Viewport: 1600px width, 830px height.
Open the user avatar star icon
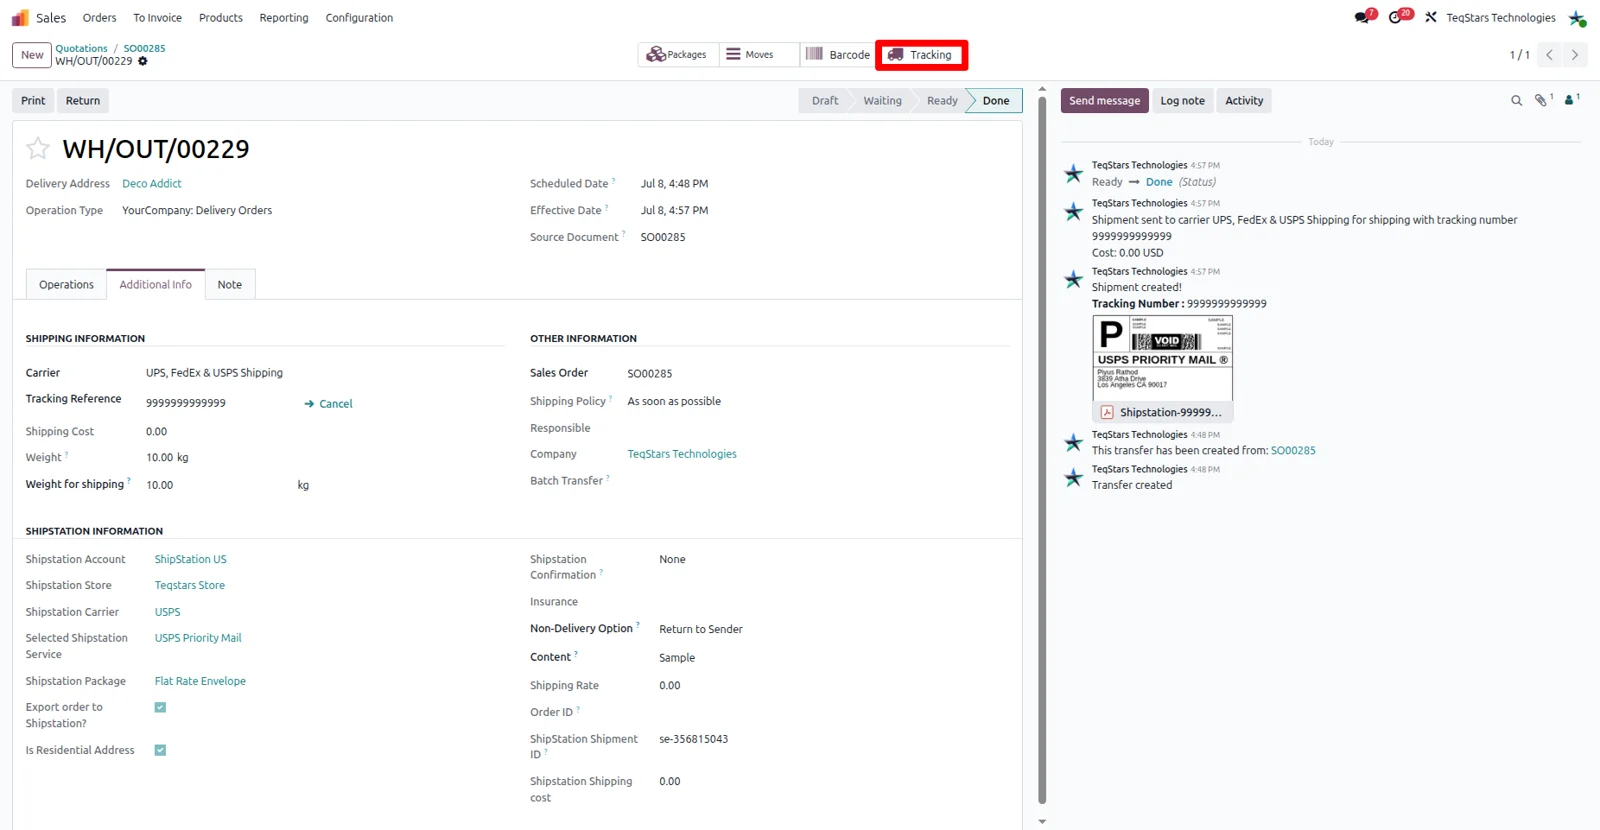[1577, 18]
